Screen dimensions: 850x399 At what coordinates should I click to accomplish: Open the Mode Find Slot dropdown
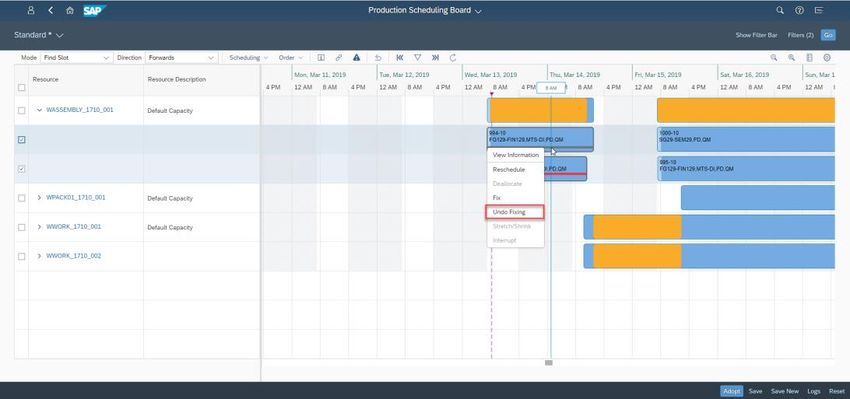click(x=76, y=57)
